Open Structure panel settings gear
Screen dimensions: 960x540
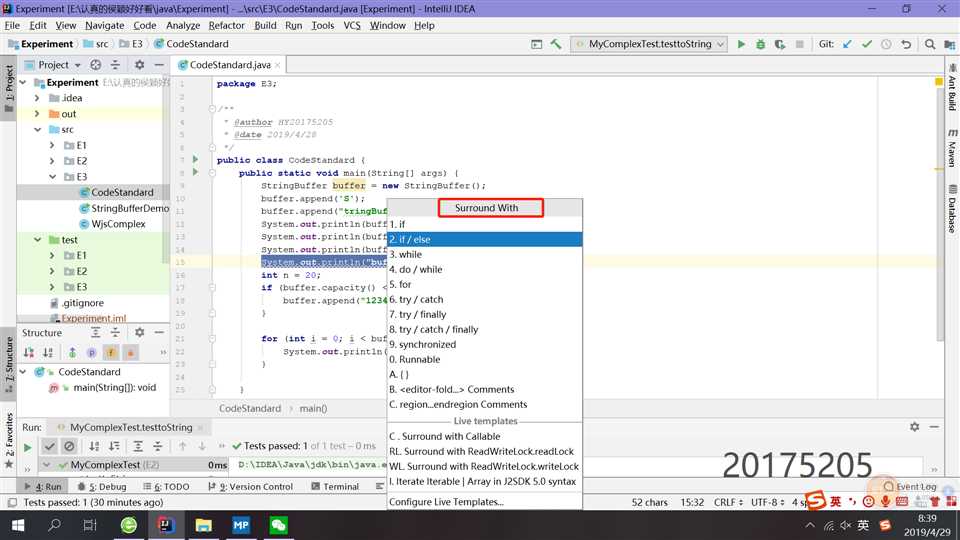pyautogui.click(x=140, y=332)
